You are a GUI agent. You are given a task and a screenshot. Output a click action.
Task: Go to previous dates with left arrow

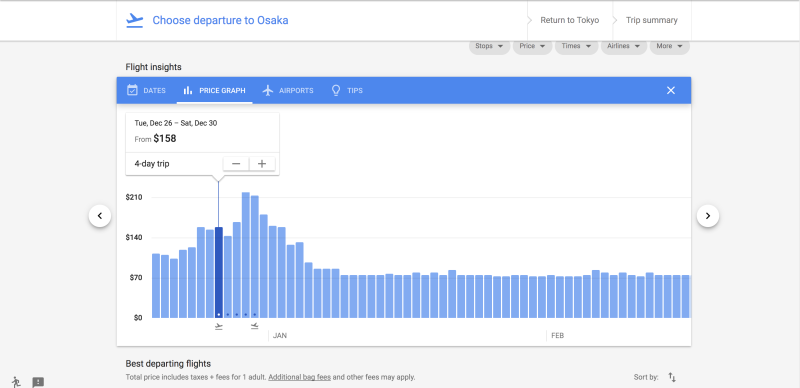coord(100,216)
